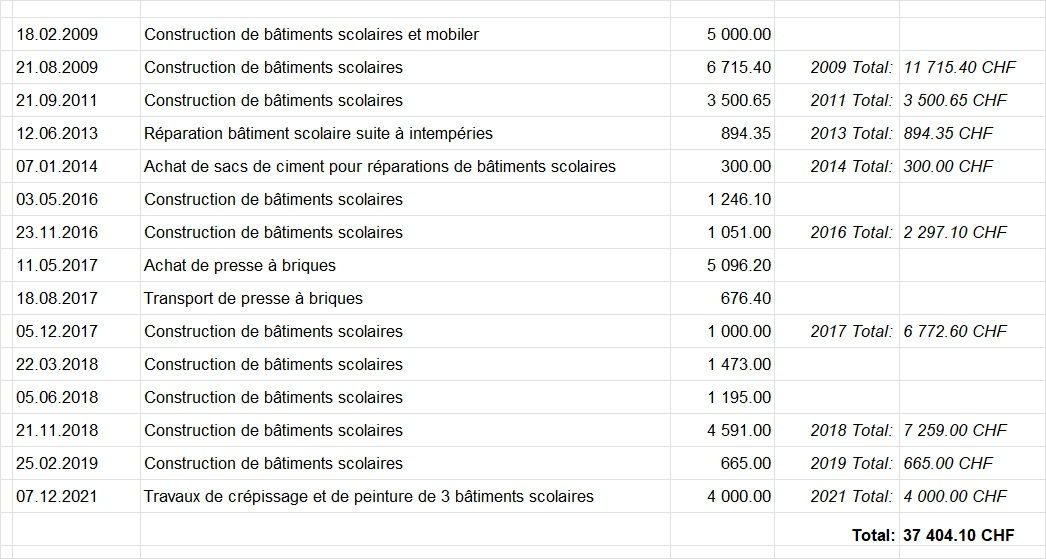Select the 'Transport de presse à briques' cell
1046x559 pixels.
[x=253, y=299]
